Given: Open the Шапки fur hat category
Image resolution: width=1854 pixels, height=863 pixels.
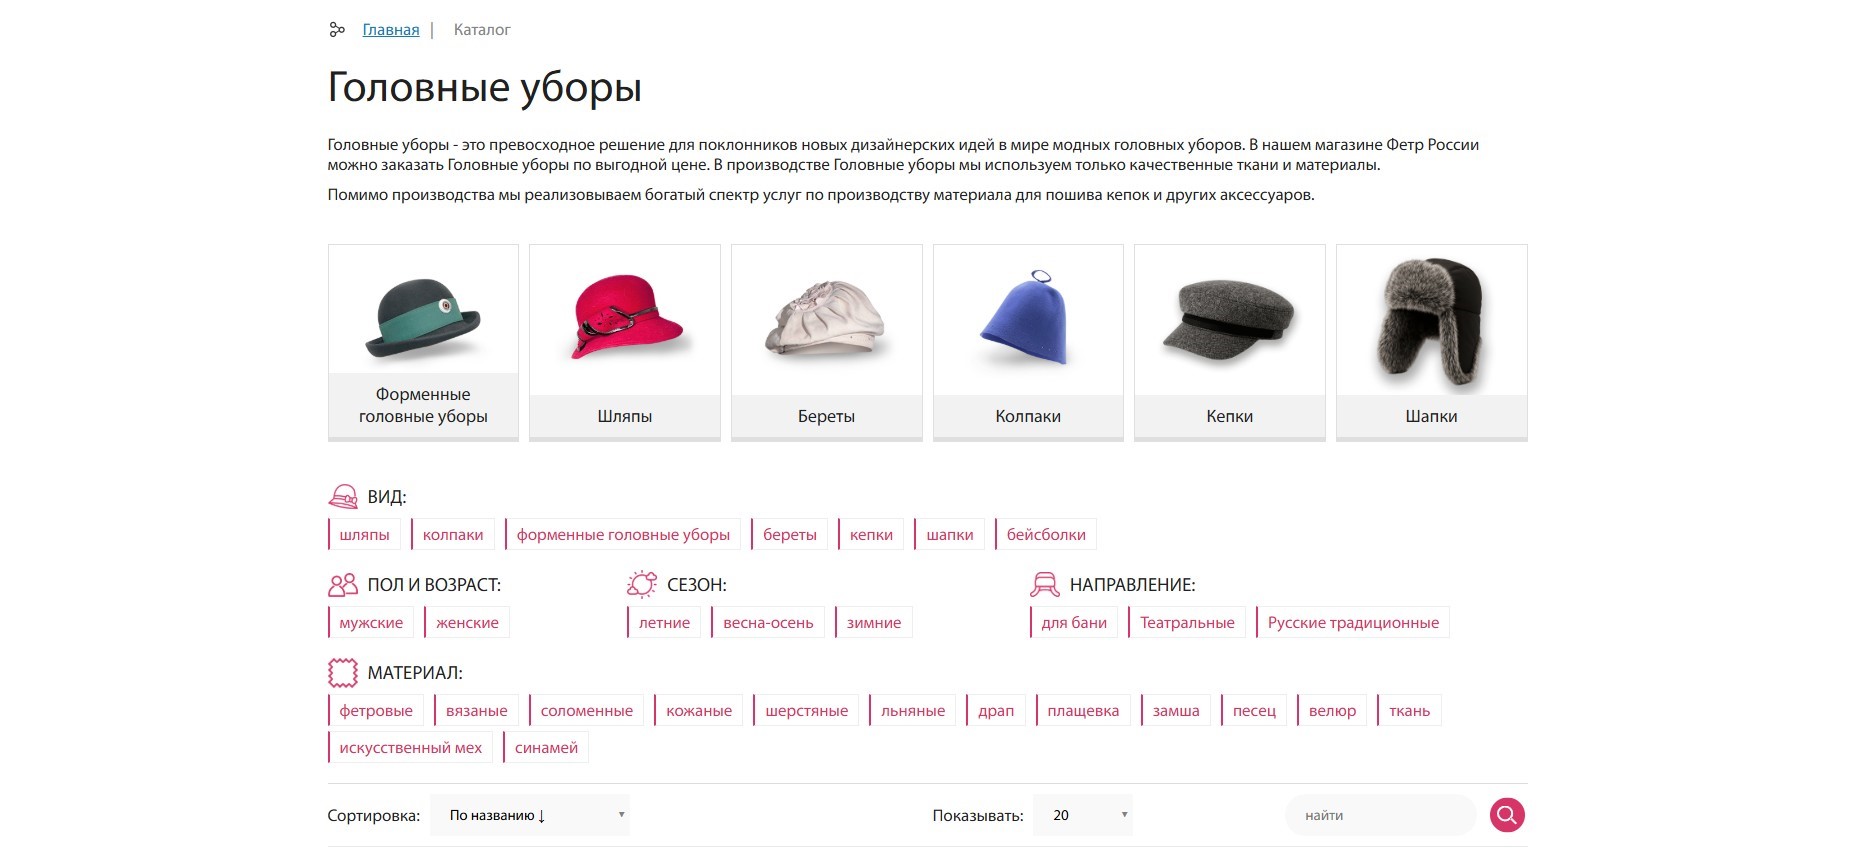Looking at the screenshot, I should coord(1431,342).
